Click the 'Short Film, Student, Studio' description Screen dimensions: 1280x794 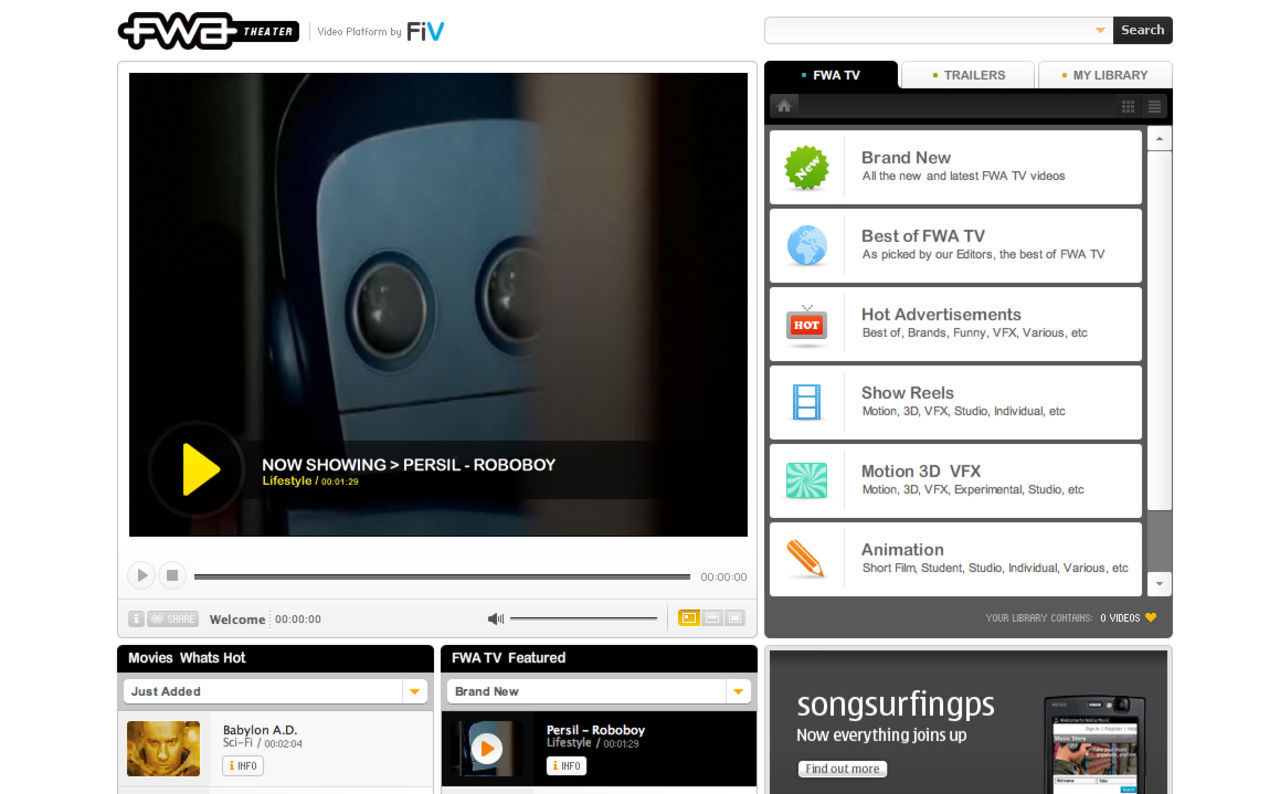click(x=995, y=568)
